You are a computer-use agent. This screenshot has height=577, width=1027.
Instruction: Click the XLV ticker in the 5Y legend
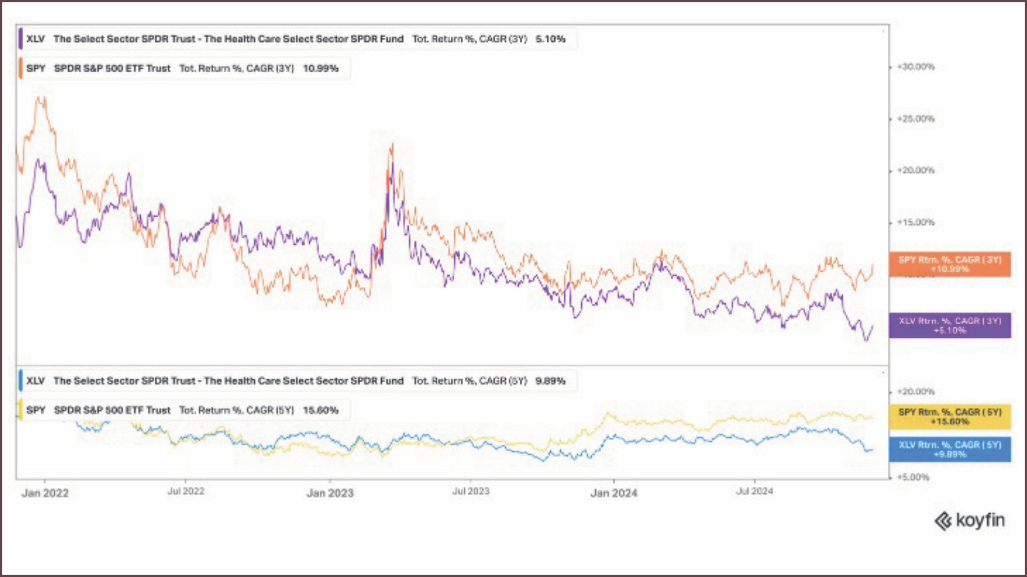[x=35, y=381]
